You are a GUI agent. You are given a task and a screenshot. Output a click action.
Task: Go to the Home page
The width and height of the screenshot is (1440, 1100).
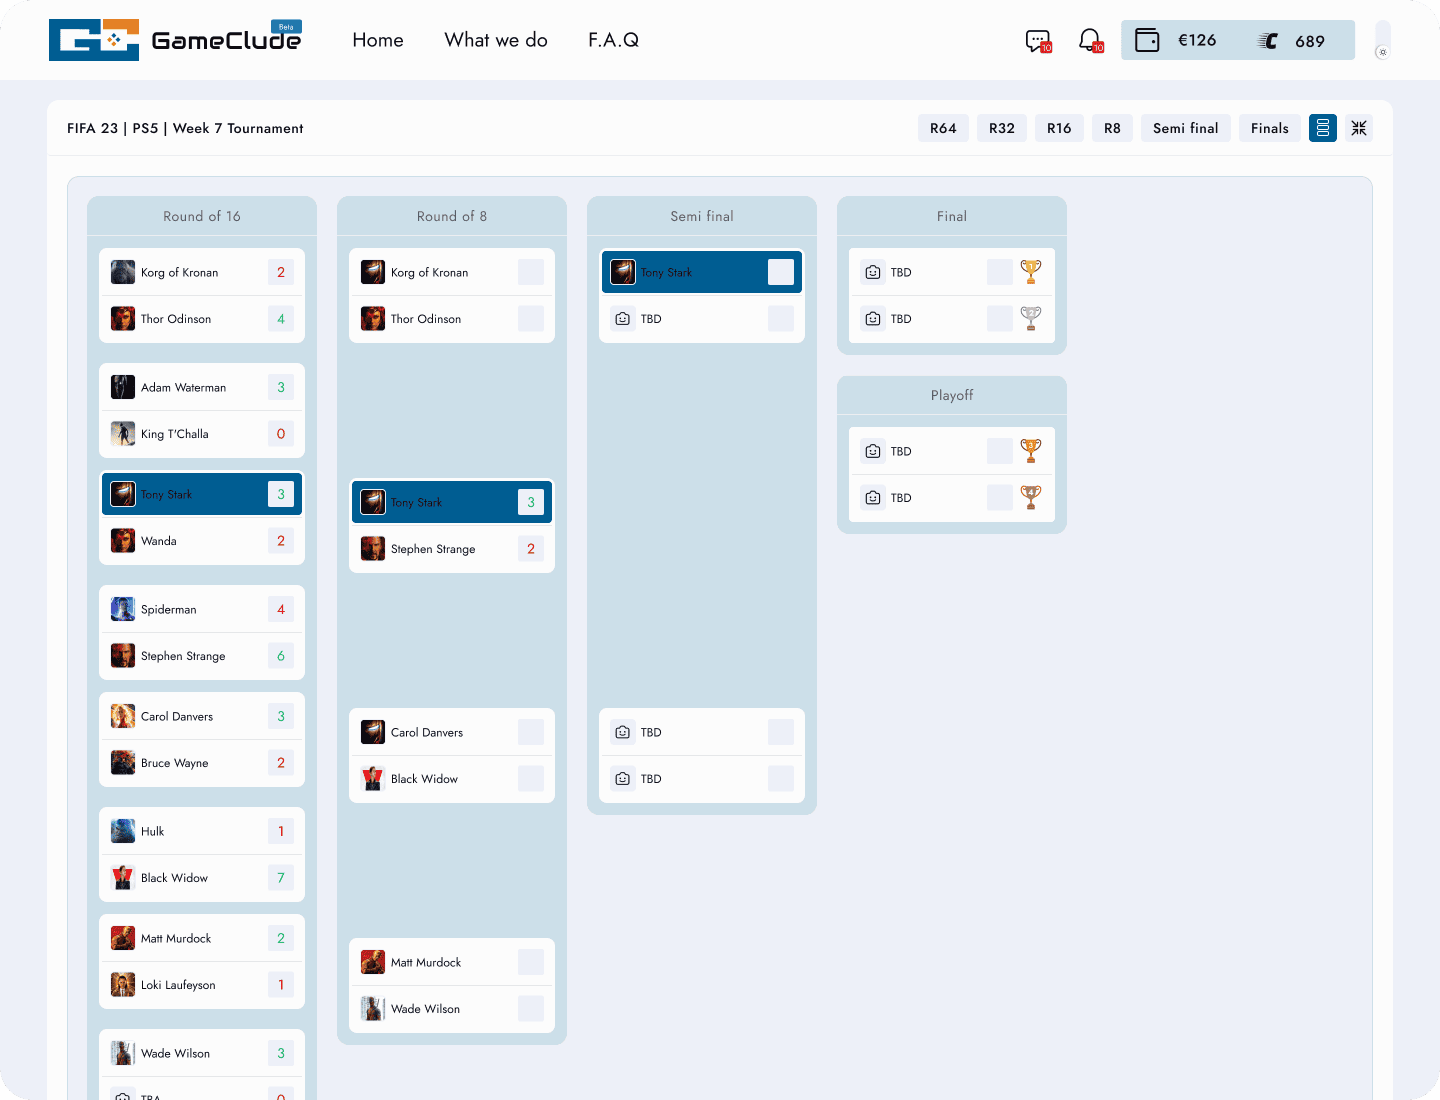pyautogui.click(x=378, y=40)
